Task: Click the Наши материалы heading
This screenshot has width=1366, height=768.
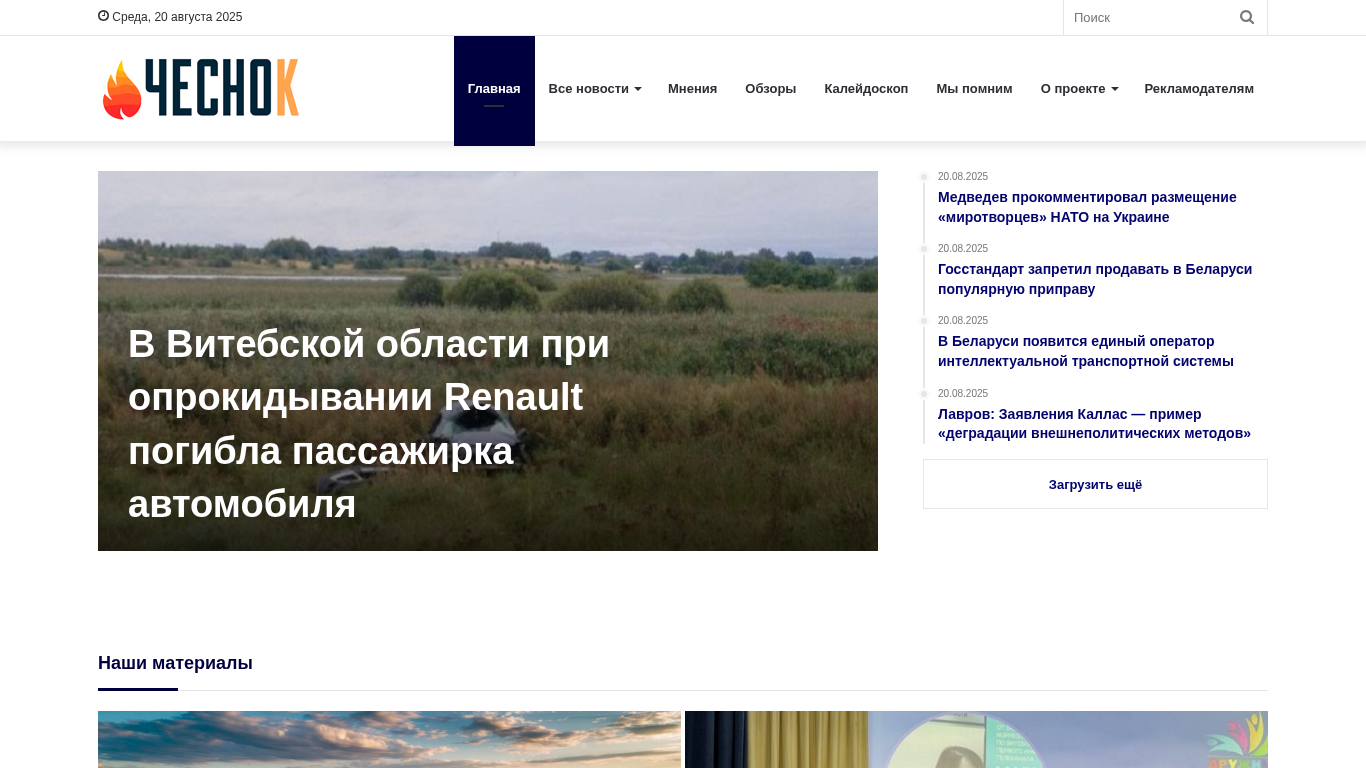Action: 175,663
